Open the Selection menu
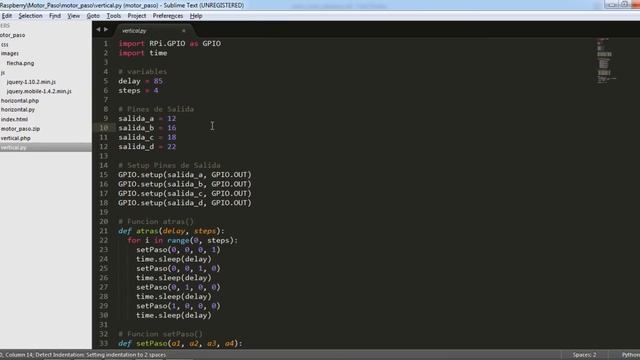 tap(30, 16)
